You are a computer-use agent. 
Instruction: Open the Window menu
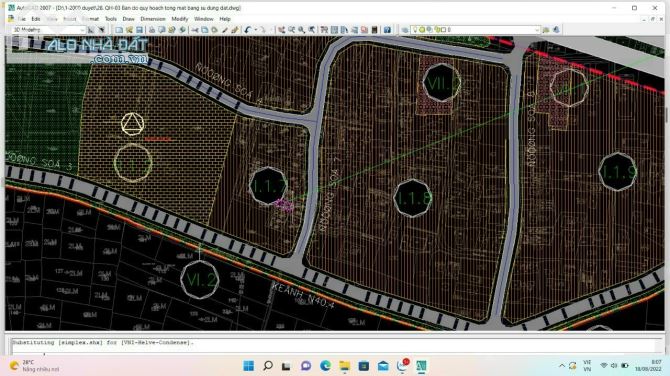(203, 19)
